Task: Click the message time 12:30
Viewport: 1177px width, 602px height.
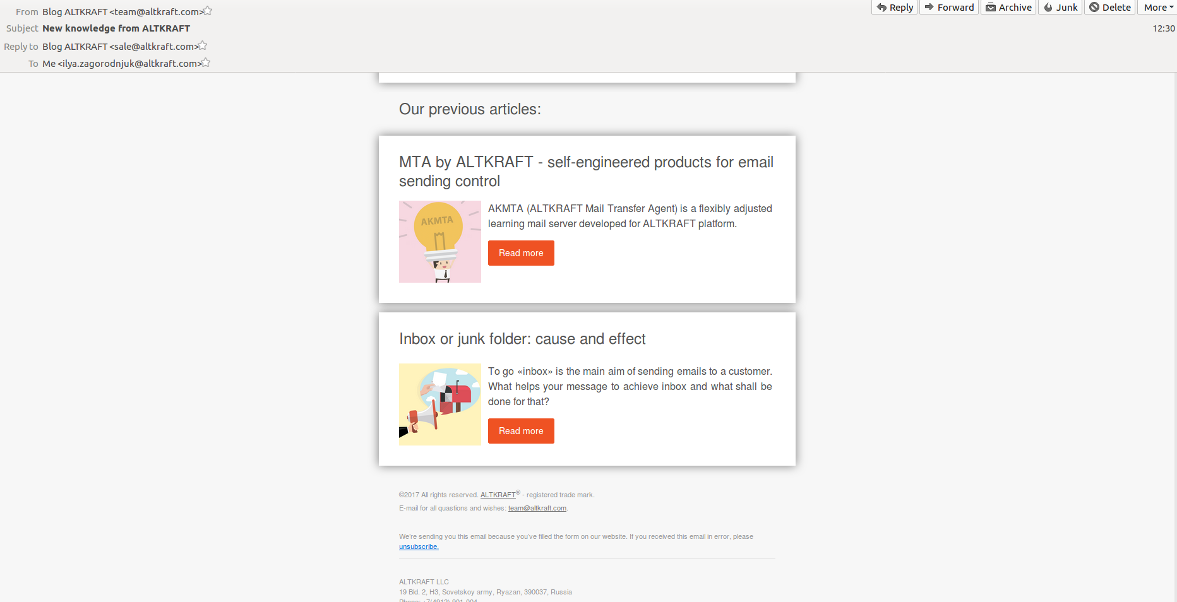Action: coord(1163,29)
